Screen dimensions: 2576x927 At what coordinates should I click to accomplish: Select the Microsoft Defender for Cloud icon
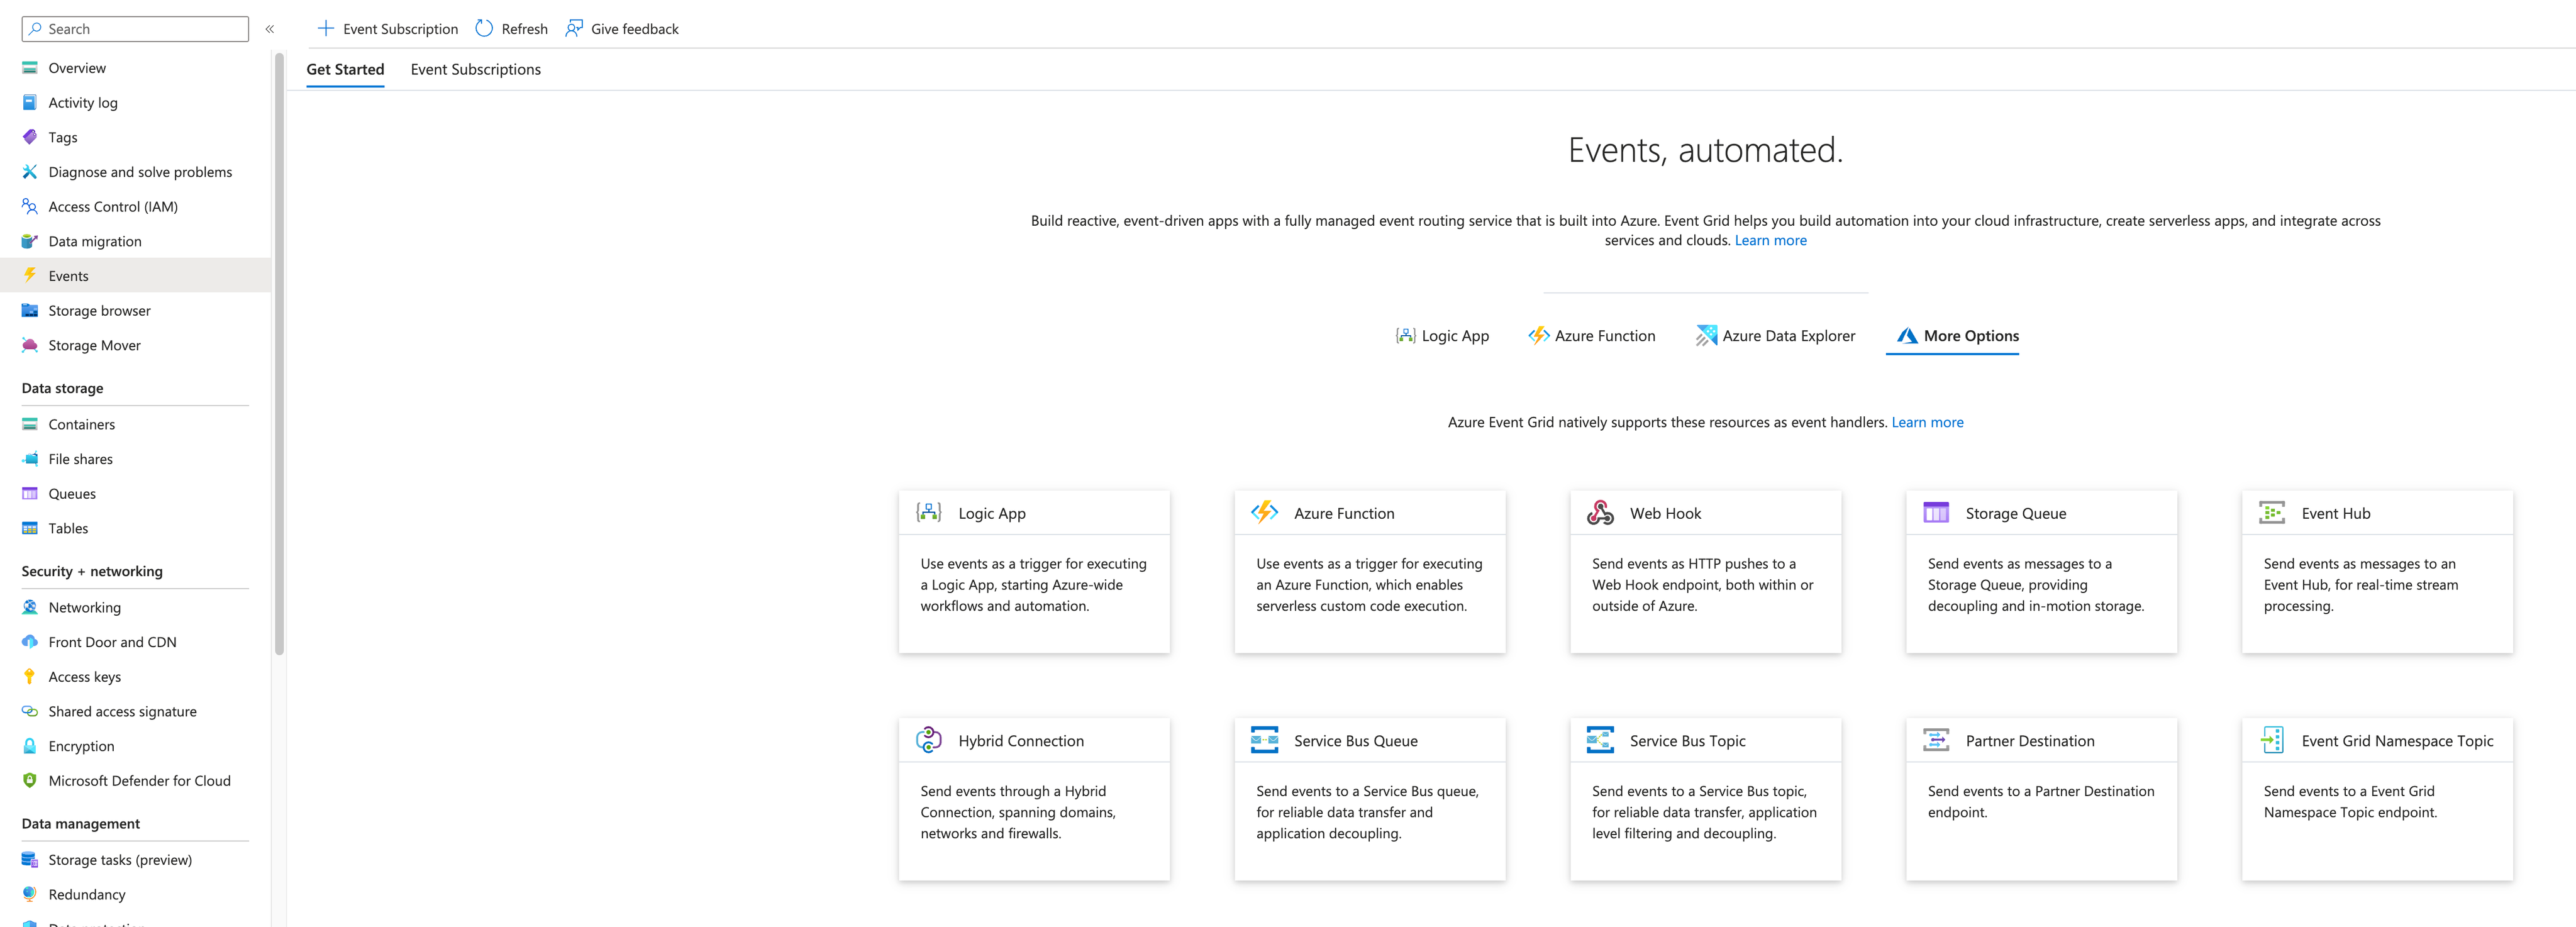point(30,780)
